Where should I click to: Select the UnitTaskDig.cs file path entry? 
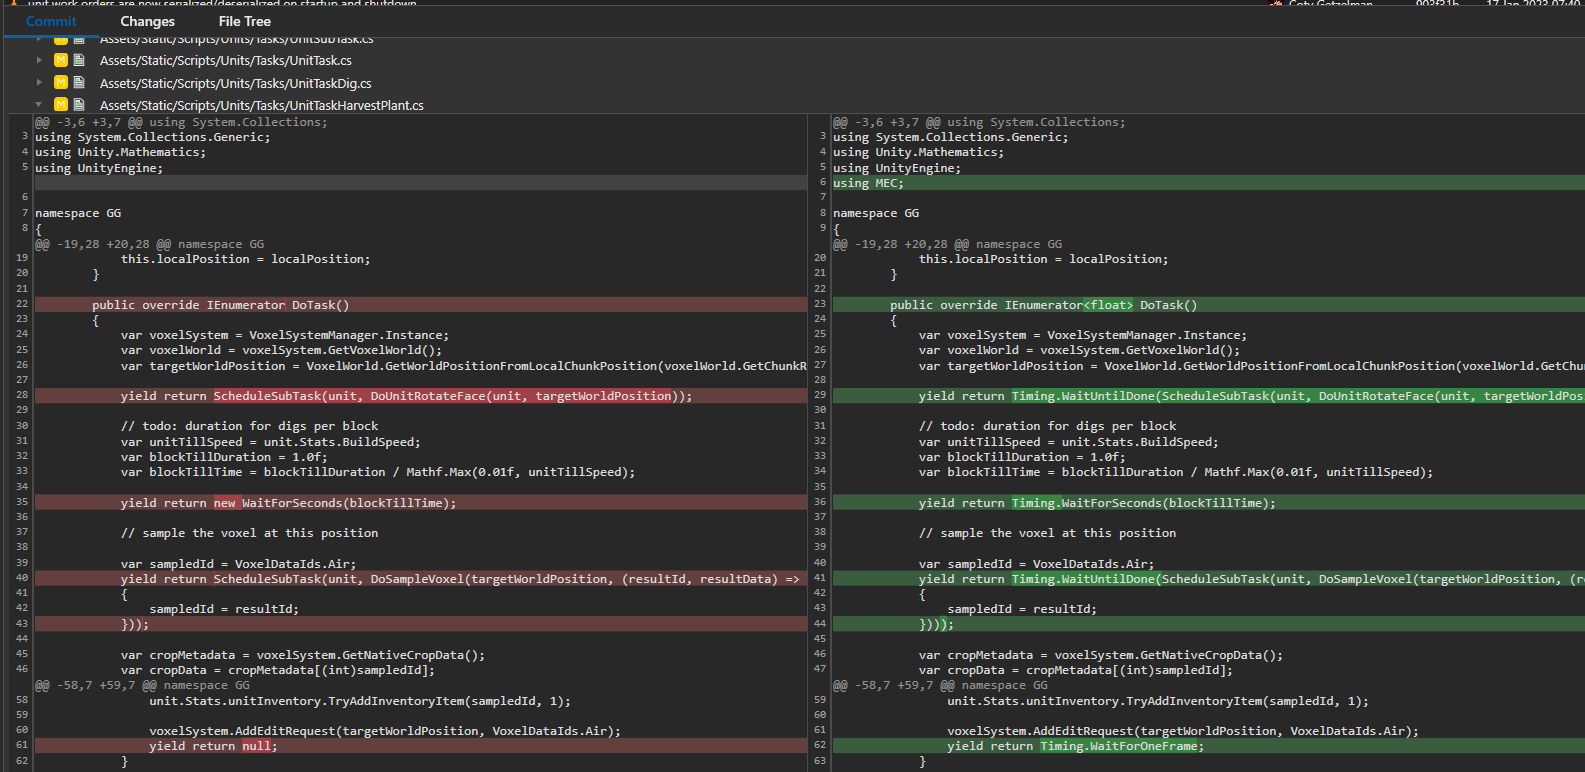point(235,83)
